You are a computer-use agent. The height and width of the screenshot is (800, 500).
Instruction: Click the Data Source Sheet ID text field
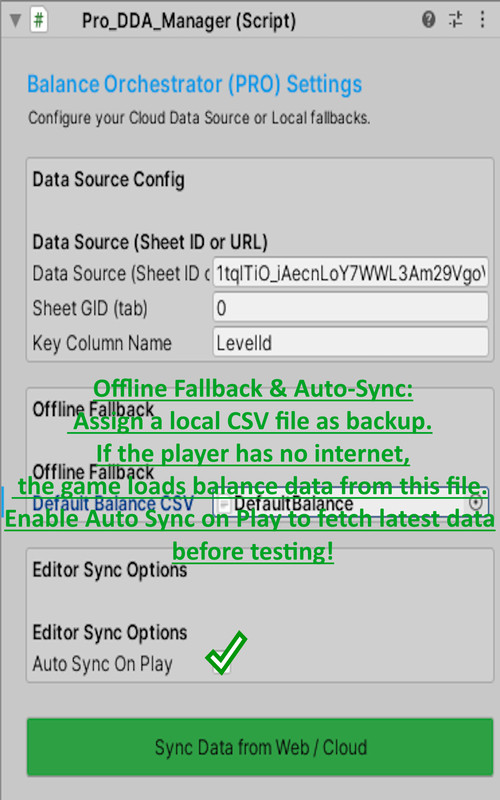point(351,273)
